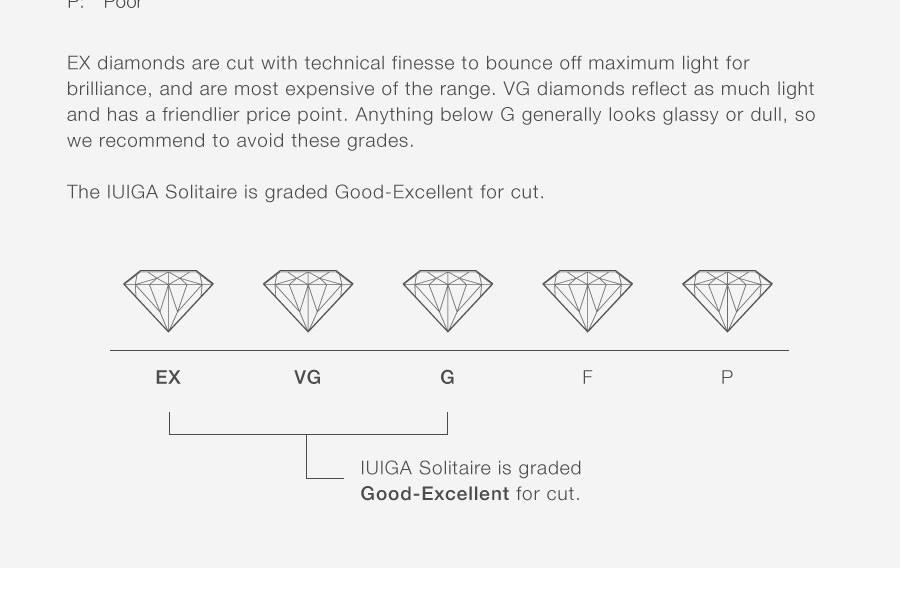Screen dimensions: 900x600
Task: Click the partially visible 'Poor' text at top
Action: (123, 5)
